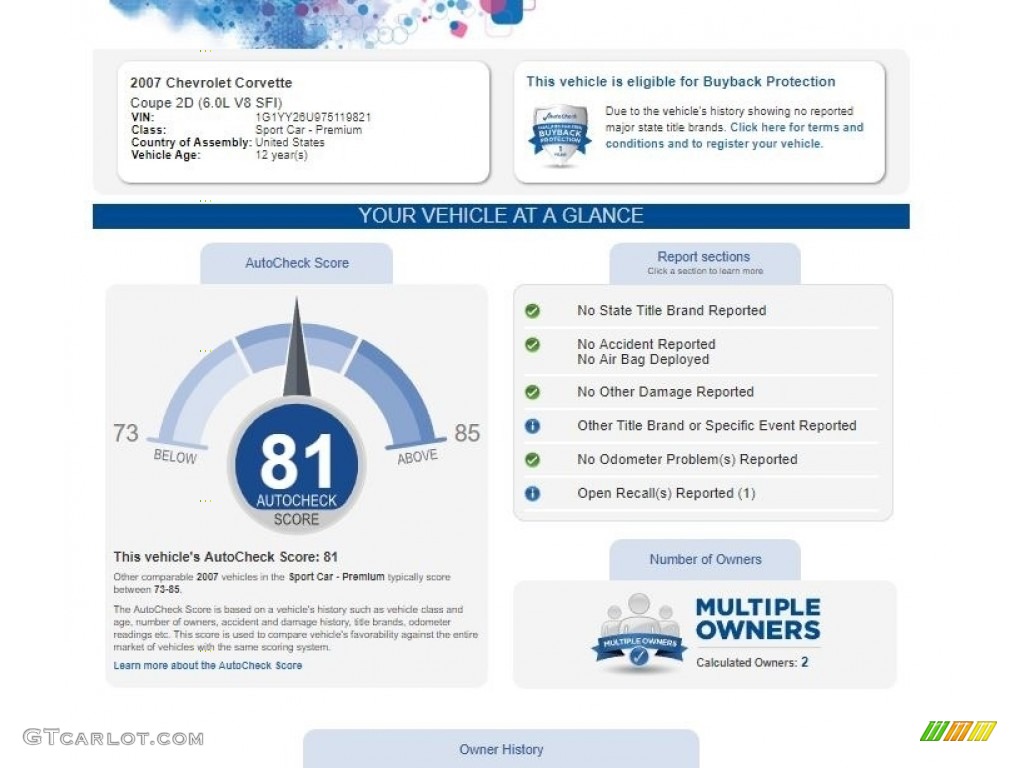Click the Buyback Protection shield badge
Image resolution: width=1024 pixels, height=768 pixels.
pyautogui.click(x=560, y=136)
